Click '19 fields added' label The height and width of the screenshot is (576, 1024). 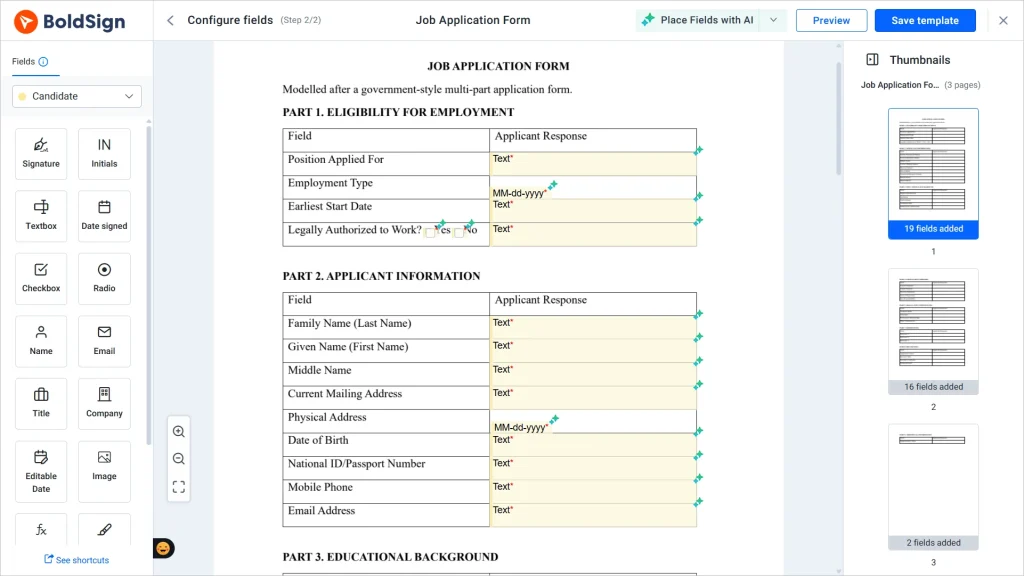point(933,229)
